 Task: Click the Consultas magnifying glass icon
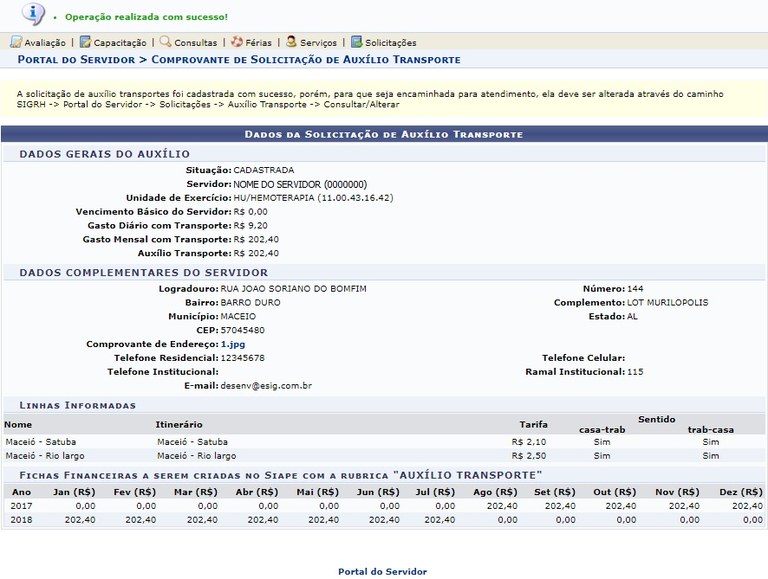point(165,42)
